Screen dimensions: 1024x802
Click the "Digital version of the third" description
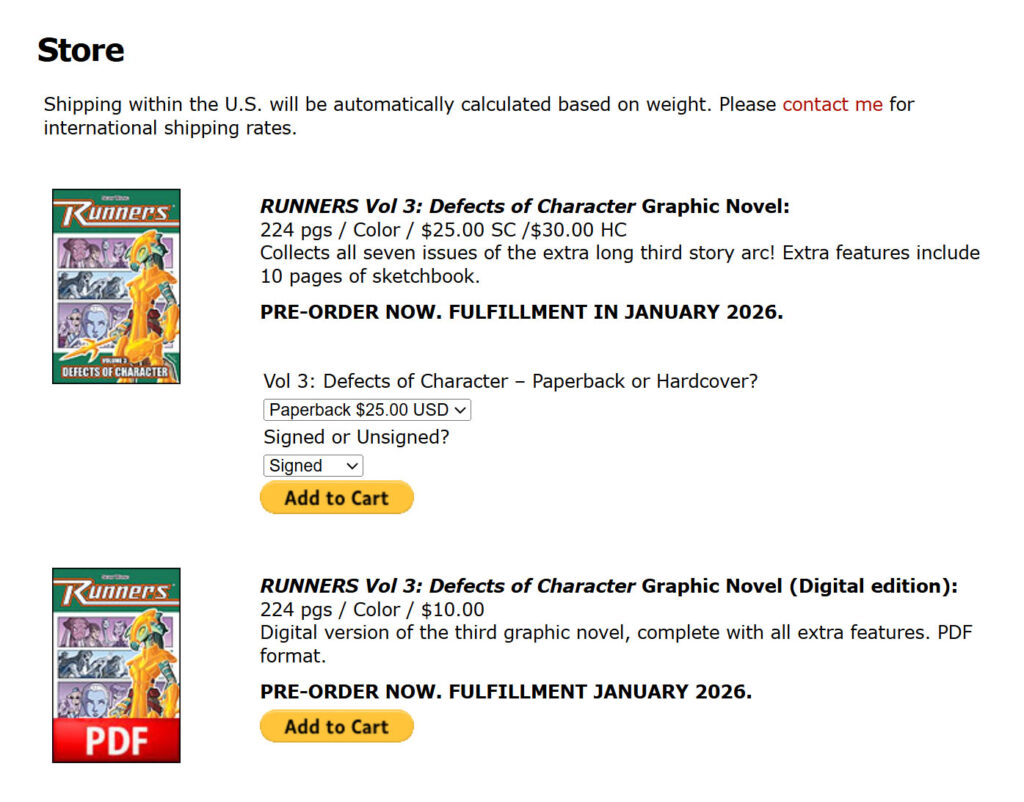point(615,632)
